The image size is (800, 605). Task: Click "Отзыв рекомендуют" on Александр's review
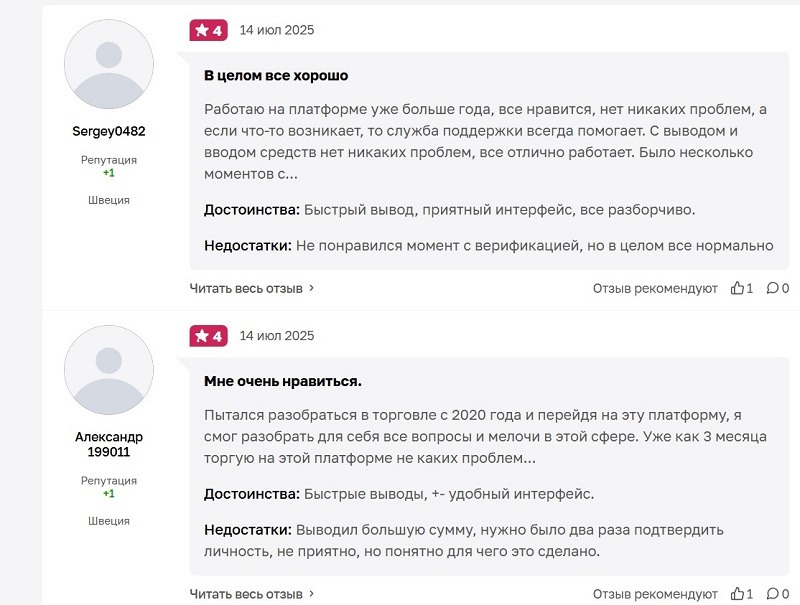pos(655,594)
